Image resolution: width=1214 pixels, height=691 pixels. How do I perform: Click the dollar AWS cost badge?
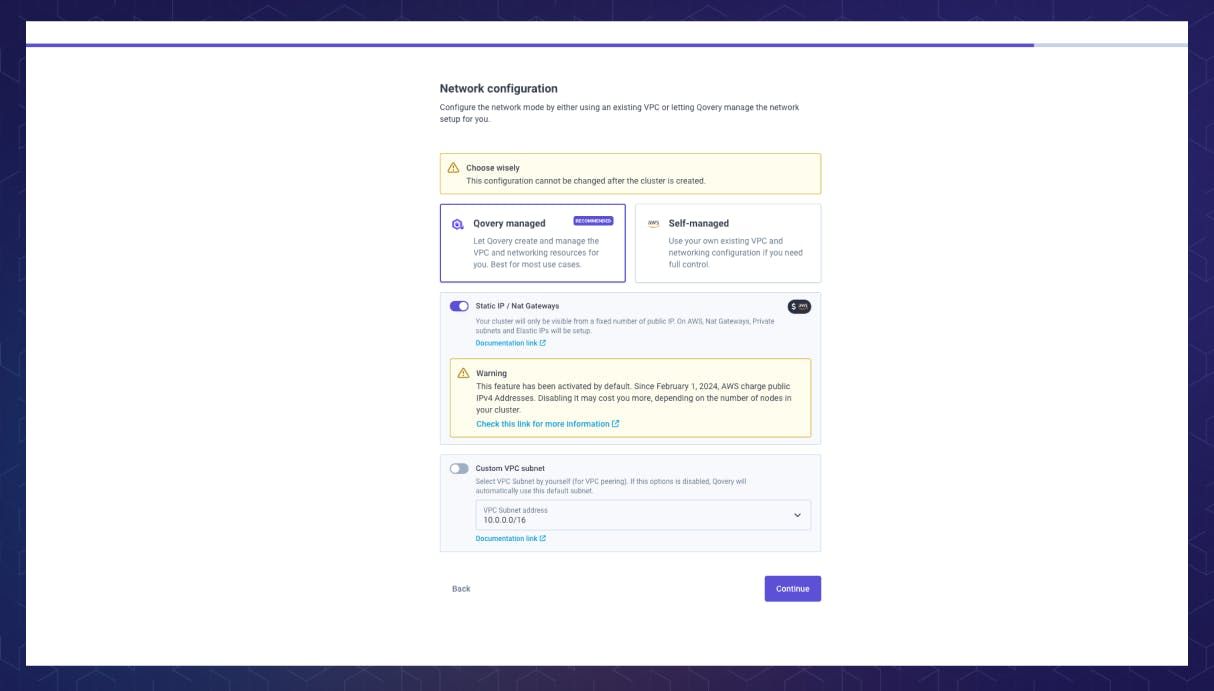coord(801,305)
